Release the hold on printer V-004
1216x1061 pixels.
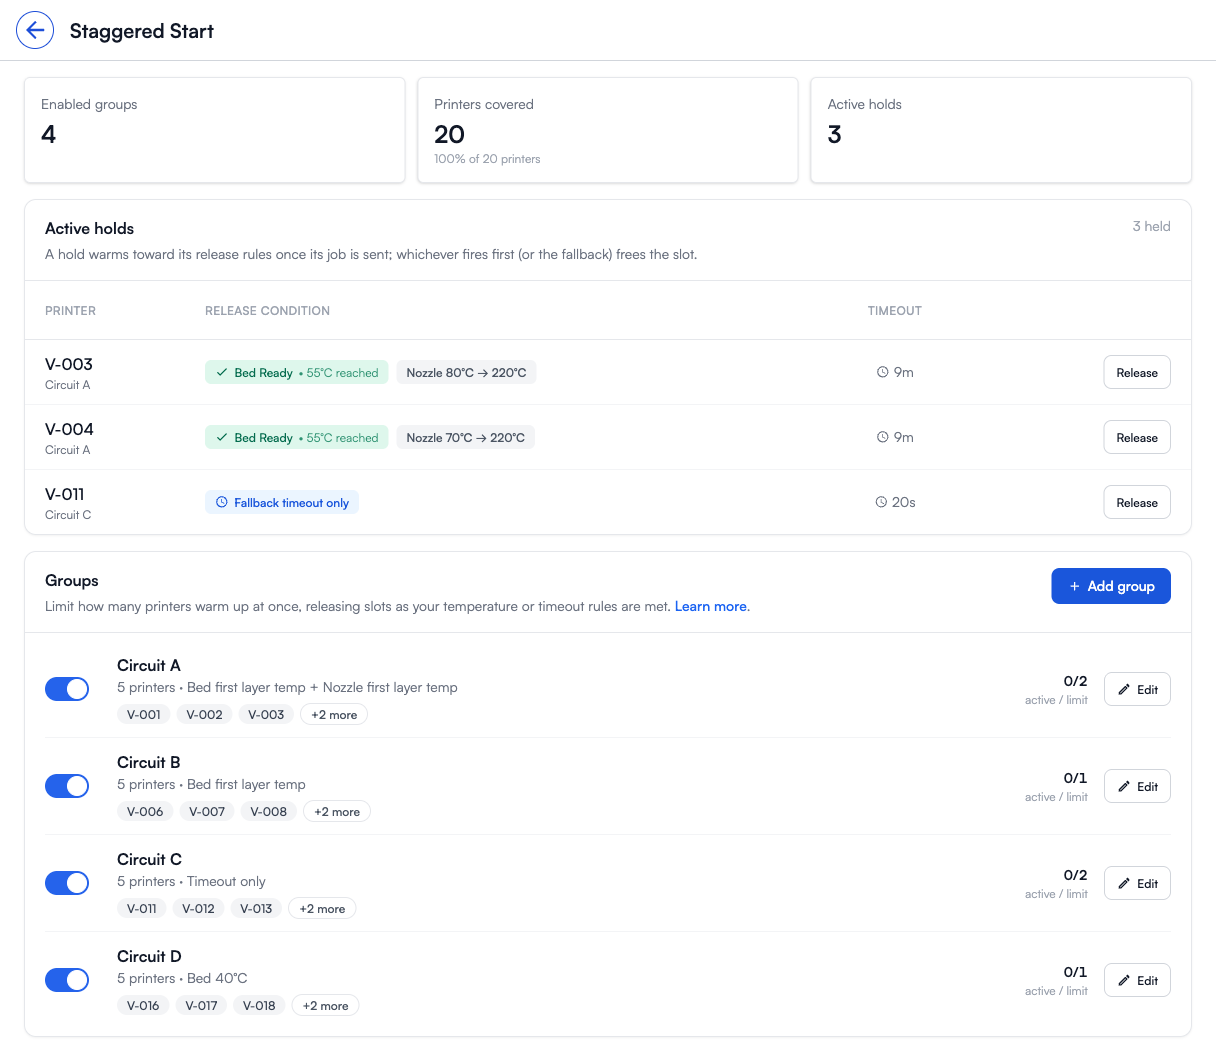pos(1137,437)
